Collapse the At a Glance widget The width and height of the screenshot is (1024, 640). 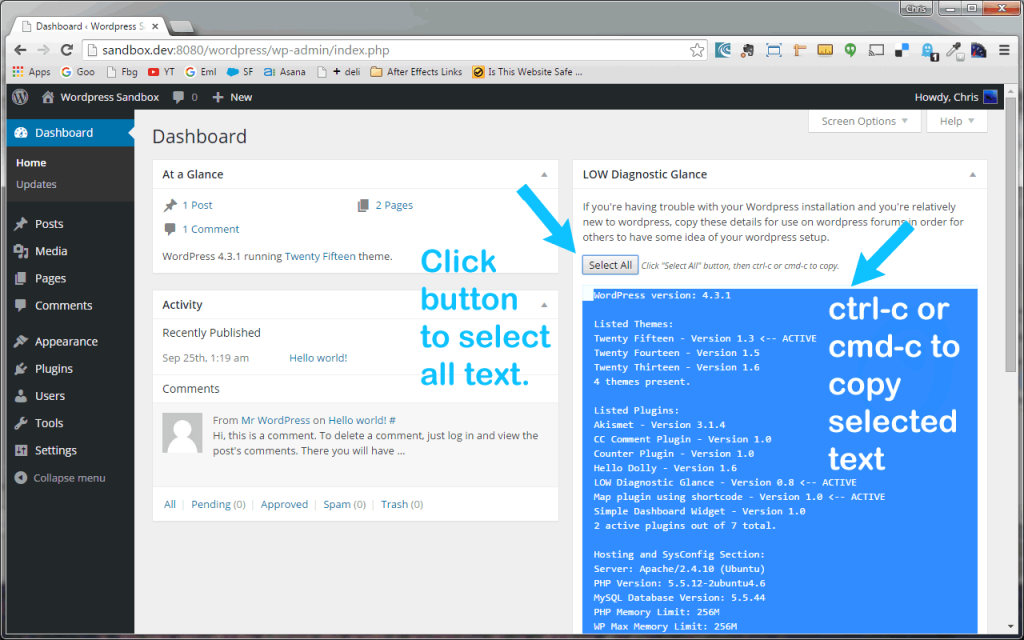[x=544, y=174]
